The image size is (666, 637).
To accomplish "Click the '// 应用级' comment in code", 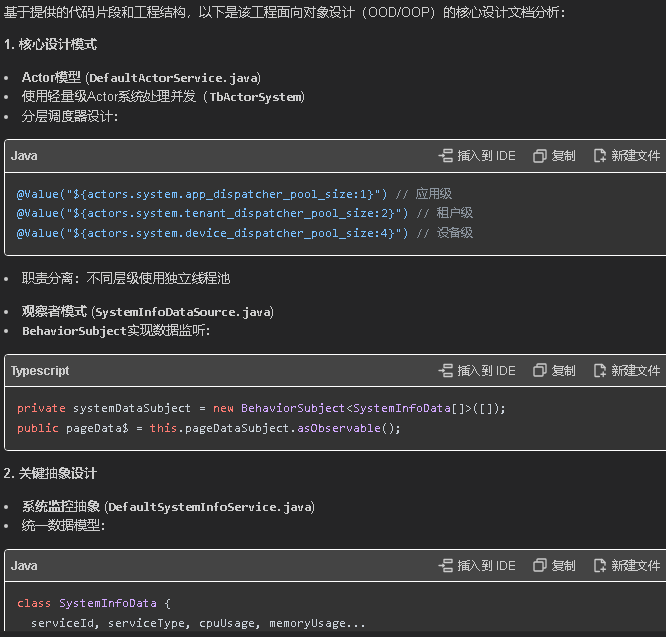I will pyautogui.click(x=424, y=194).
